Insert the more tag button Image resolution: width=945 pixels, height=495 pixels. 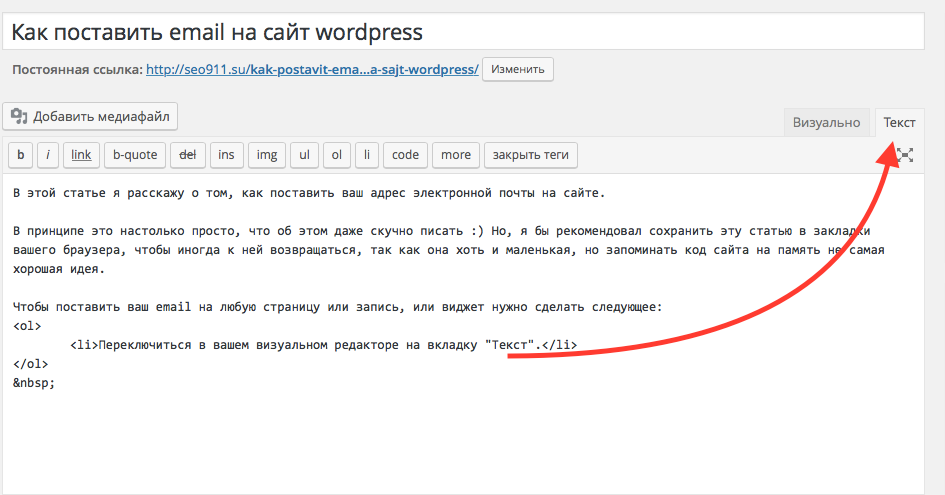coord(455,155)
